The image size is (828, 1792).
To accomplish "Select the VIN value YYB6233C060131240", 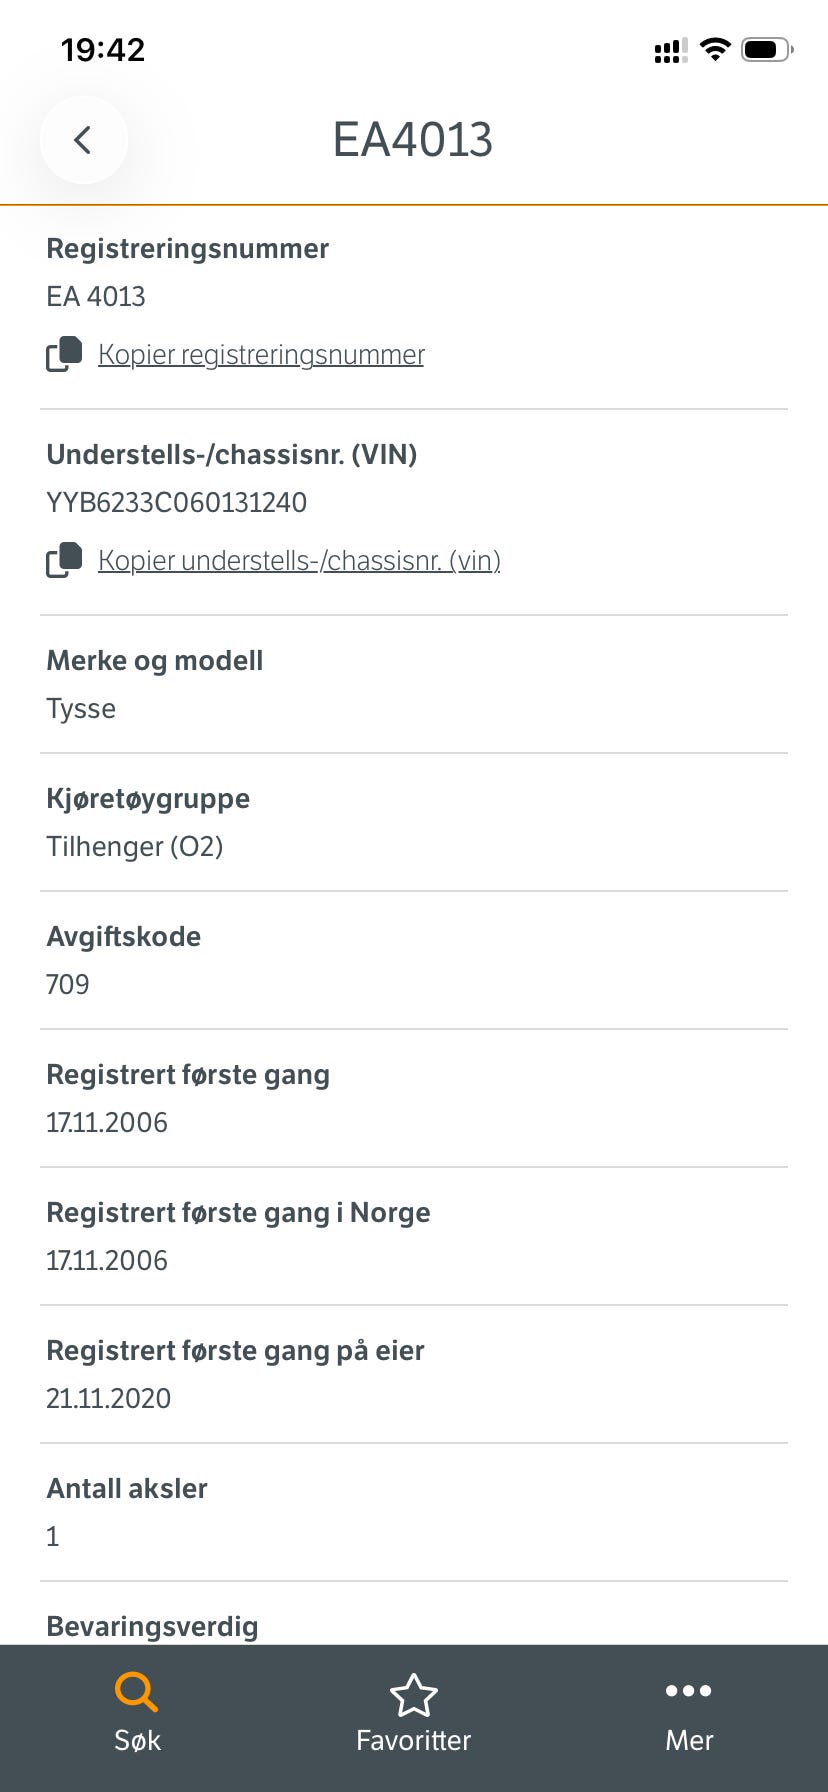I will [177, 502].
